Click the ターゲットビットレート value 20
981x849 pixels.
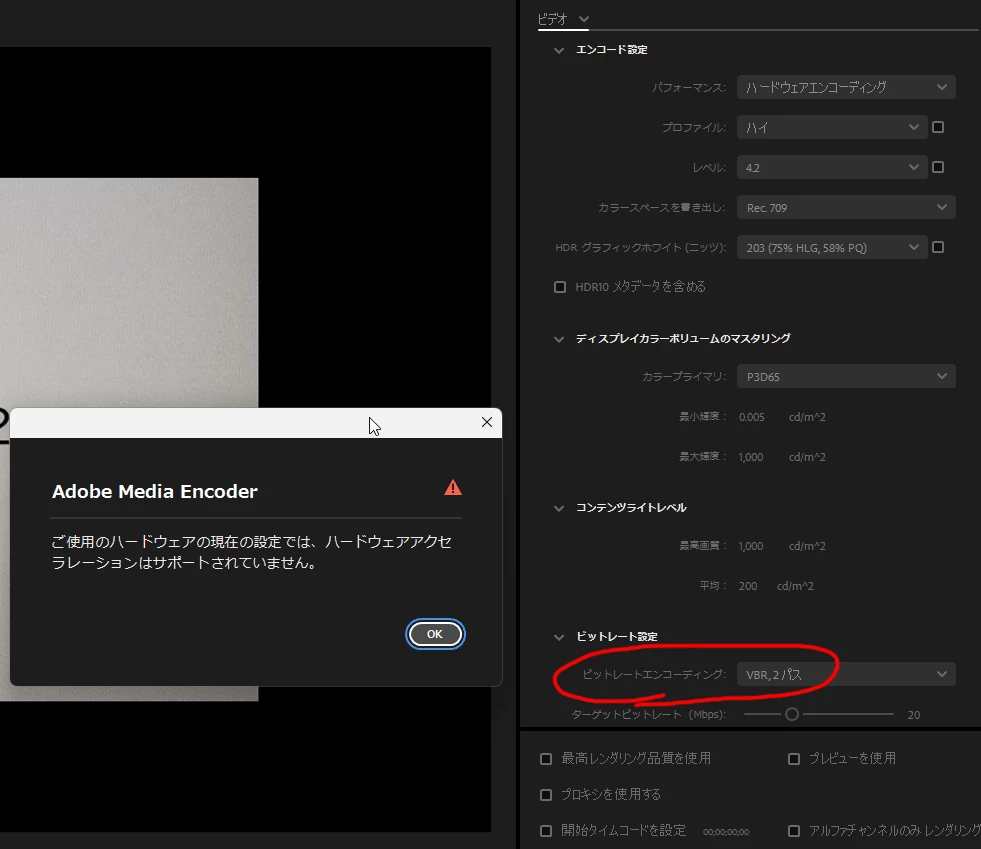click(x=913, y=714)
